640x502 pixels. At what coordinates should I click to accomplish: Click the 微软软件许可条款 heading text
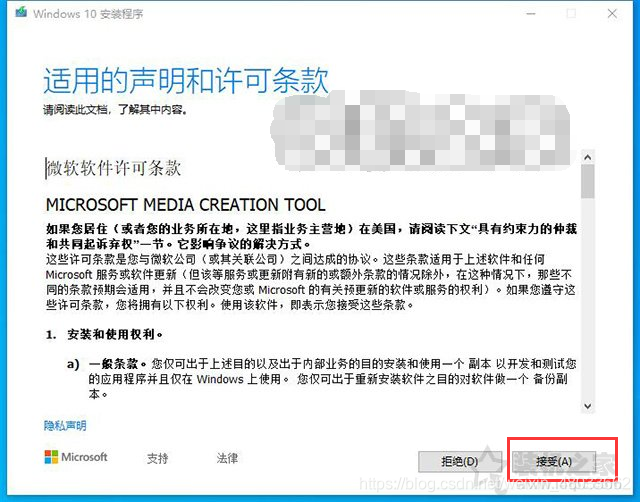coord(114,168)
